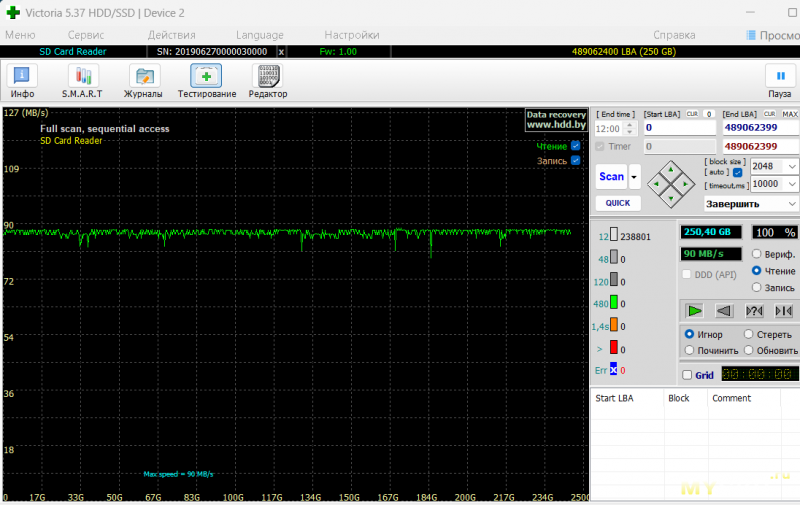Open the block size 2048 dropdown
Image resolution: width=800 pixels, height=505 pixels.
pyautogui.click(x=791, y=166)
